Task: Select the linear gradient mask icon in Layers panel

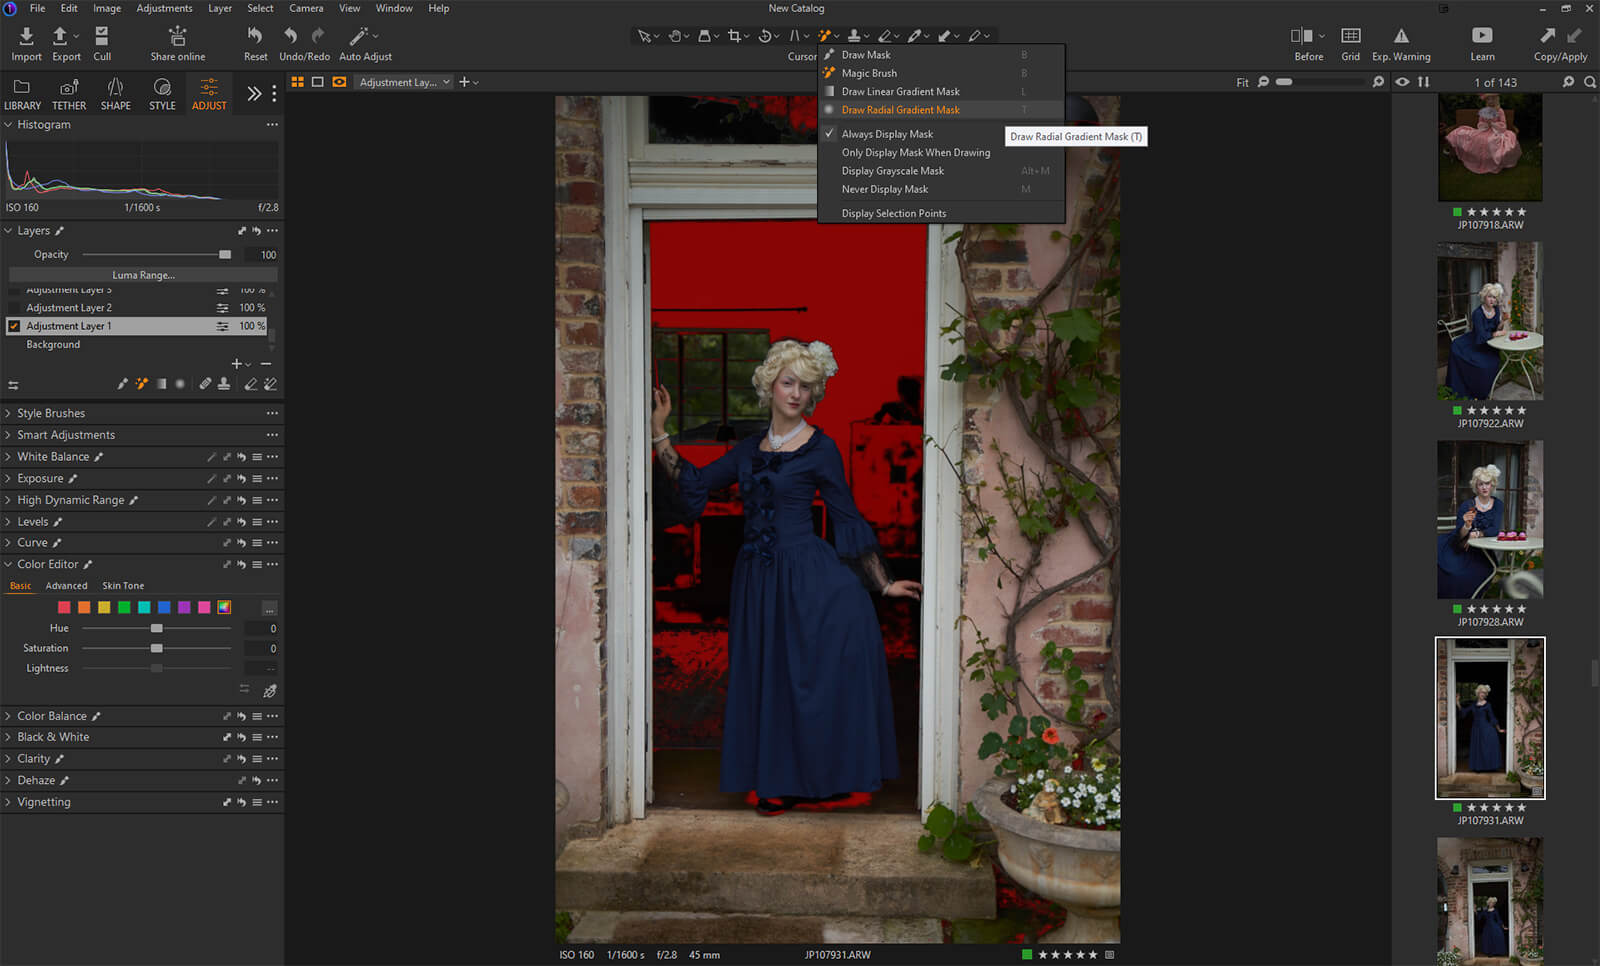Action: (161, 384)
